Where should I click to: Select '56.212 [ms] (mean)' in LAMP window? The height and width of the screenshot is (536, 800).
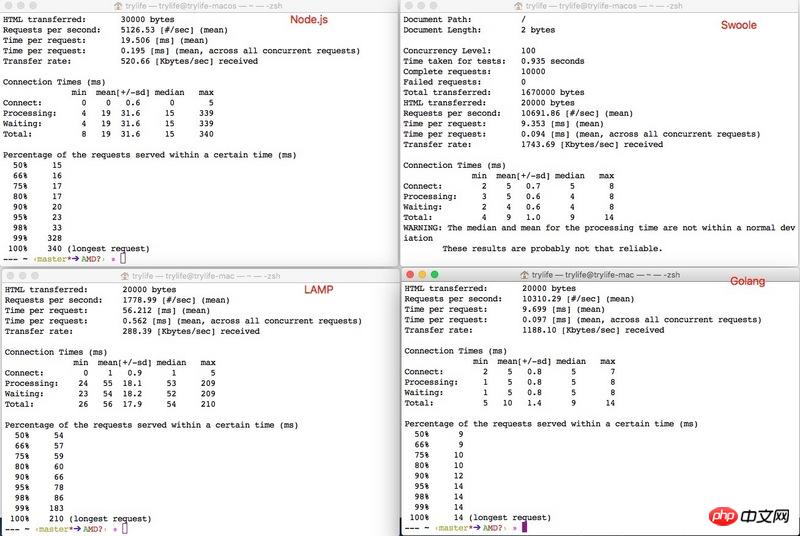(x=166, y=311)
